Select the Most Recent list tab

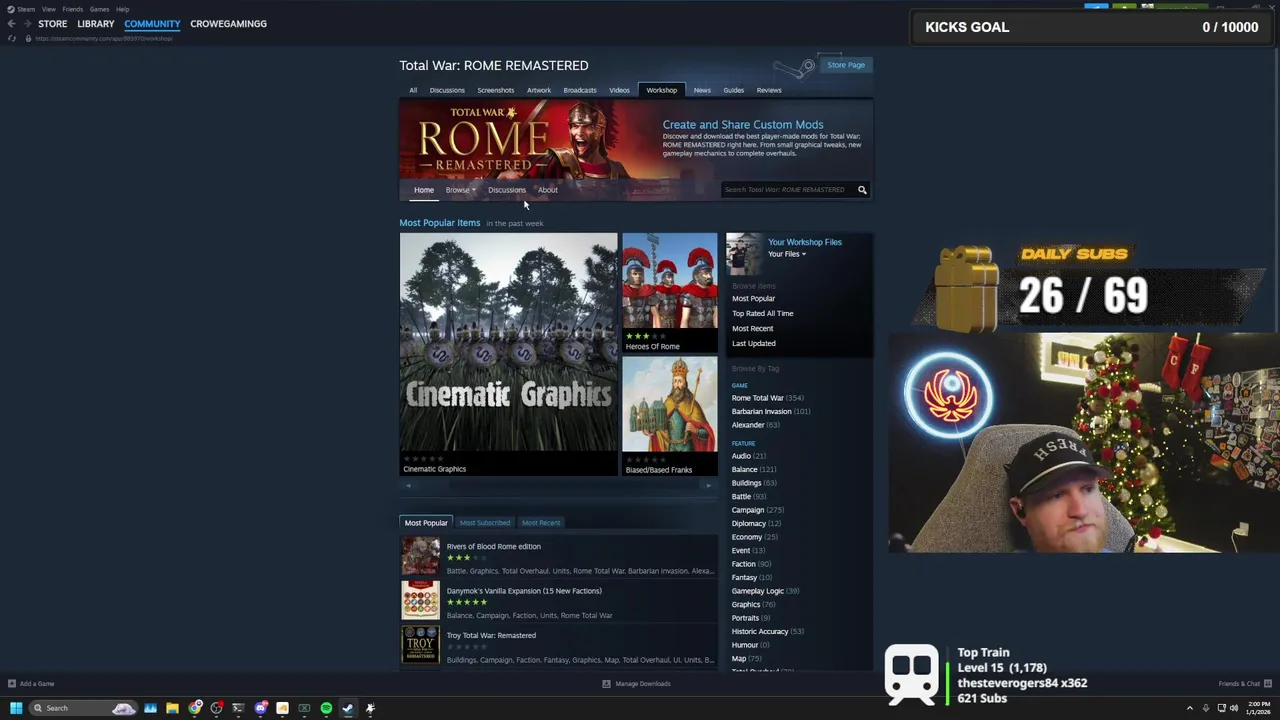(541, 523)
